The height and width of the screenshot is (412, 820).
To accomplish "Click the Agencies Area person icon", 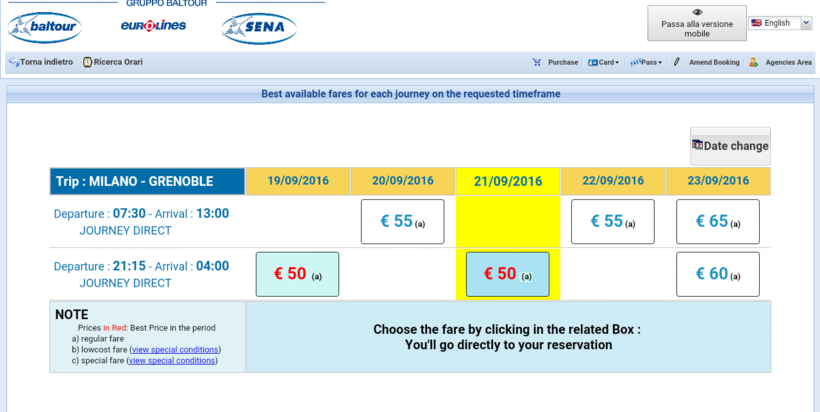I will pos(753,62).
